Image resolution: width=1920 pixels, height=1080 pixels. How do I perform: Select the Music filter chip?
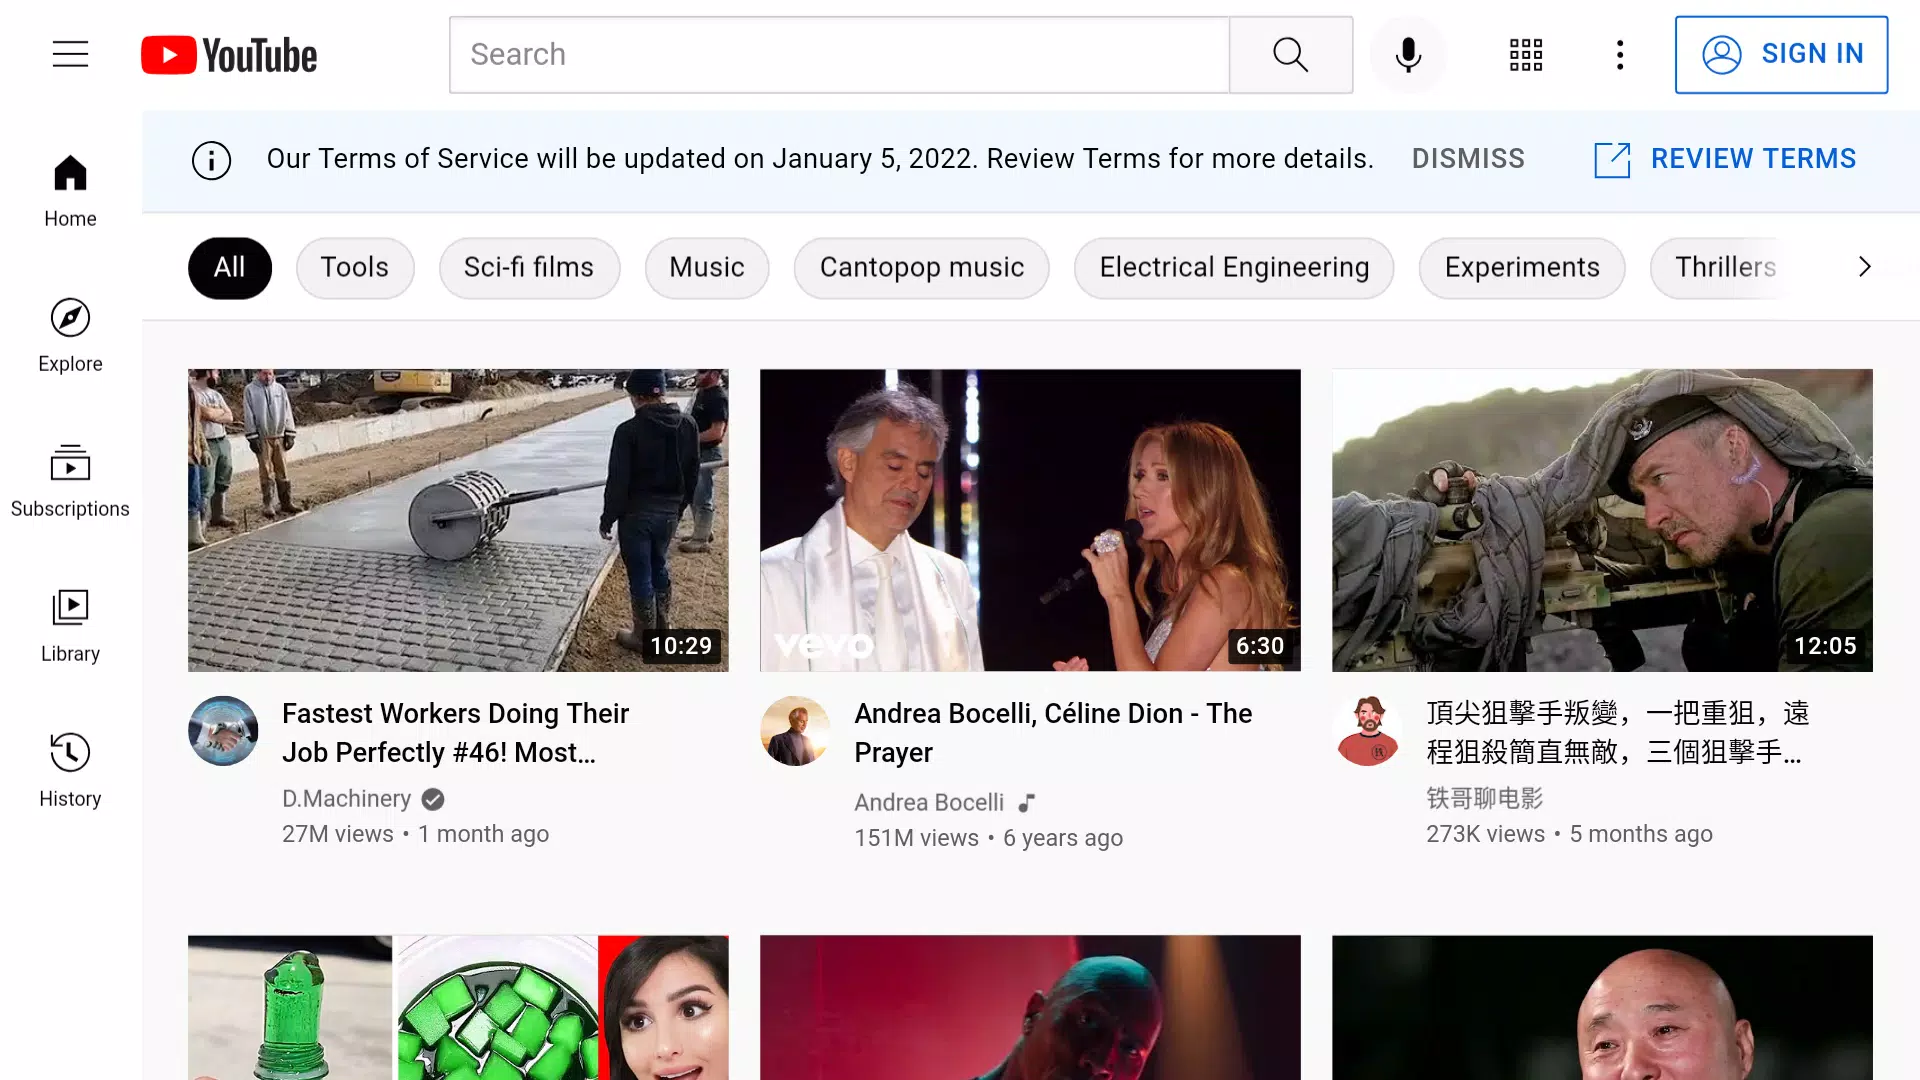click(x=707, y=266)
